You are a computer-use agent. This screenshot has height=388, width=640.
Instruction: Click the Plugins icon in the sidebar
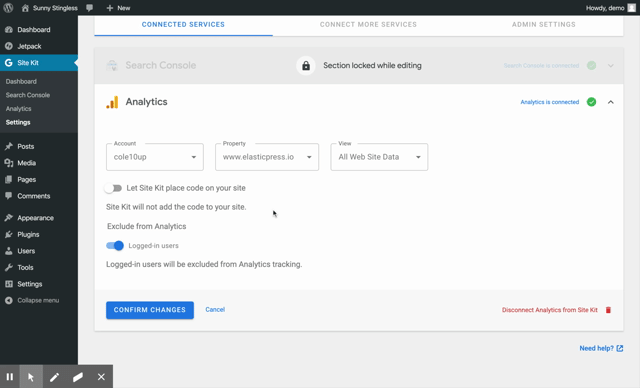(x=9, y=235)
